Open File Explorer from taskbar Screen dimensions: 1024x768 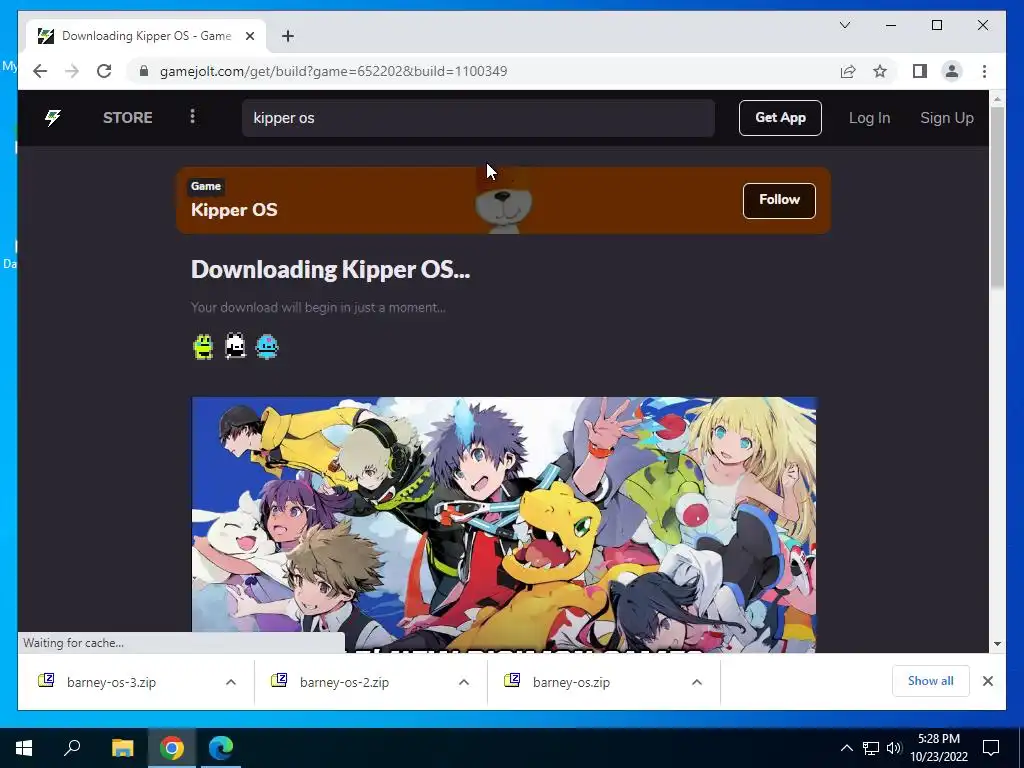coord(122,748)
